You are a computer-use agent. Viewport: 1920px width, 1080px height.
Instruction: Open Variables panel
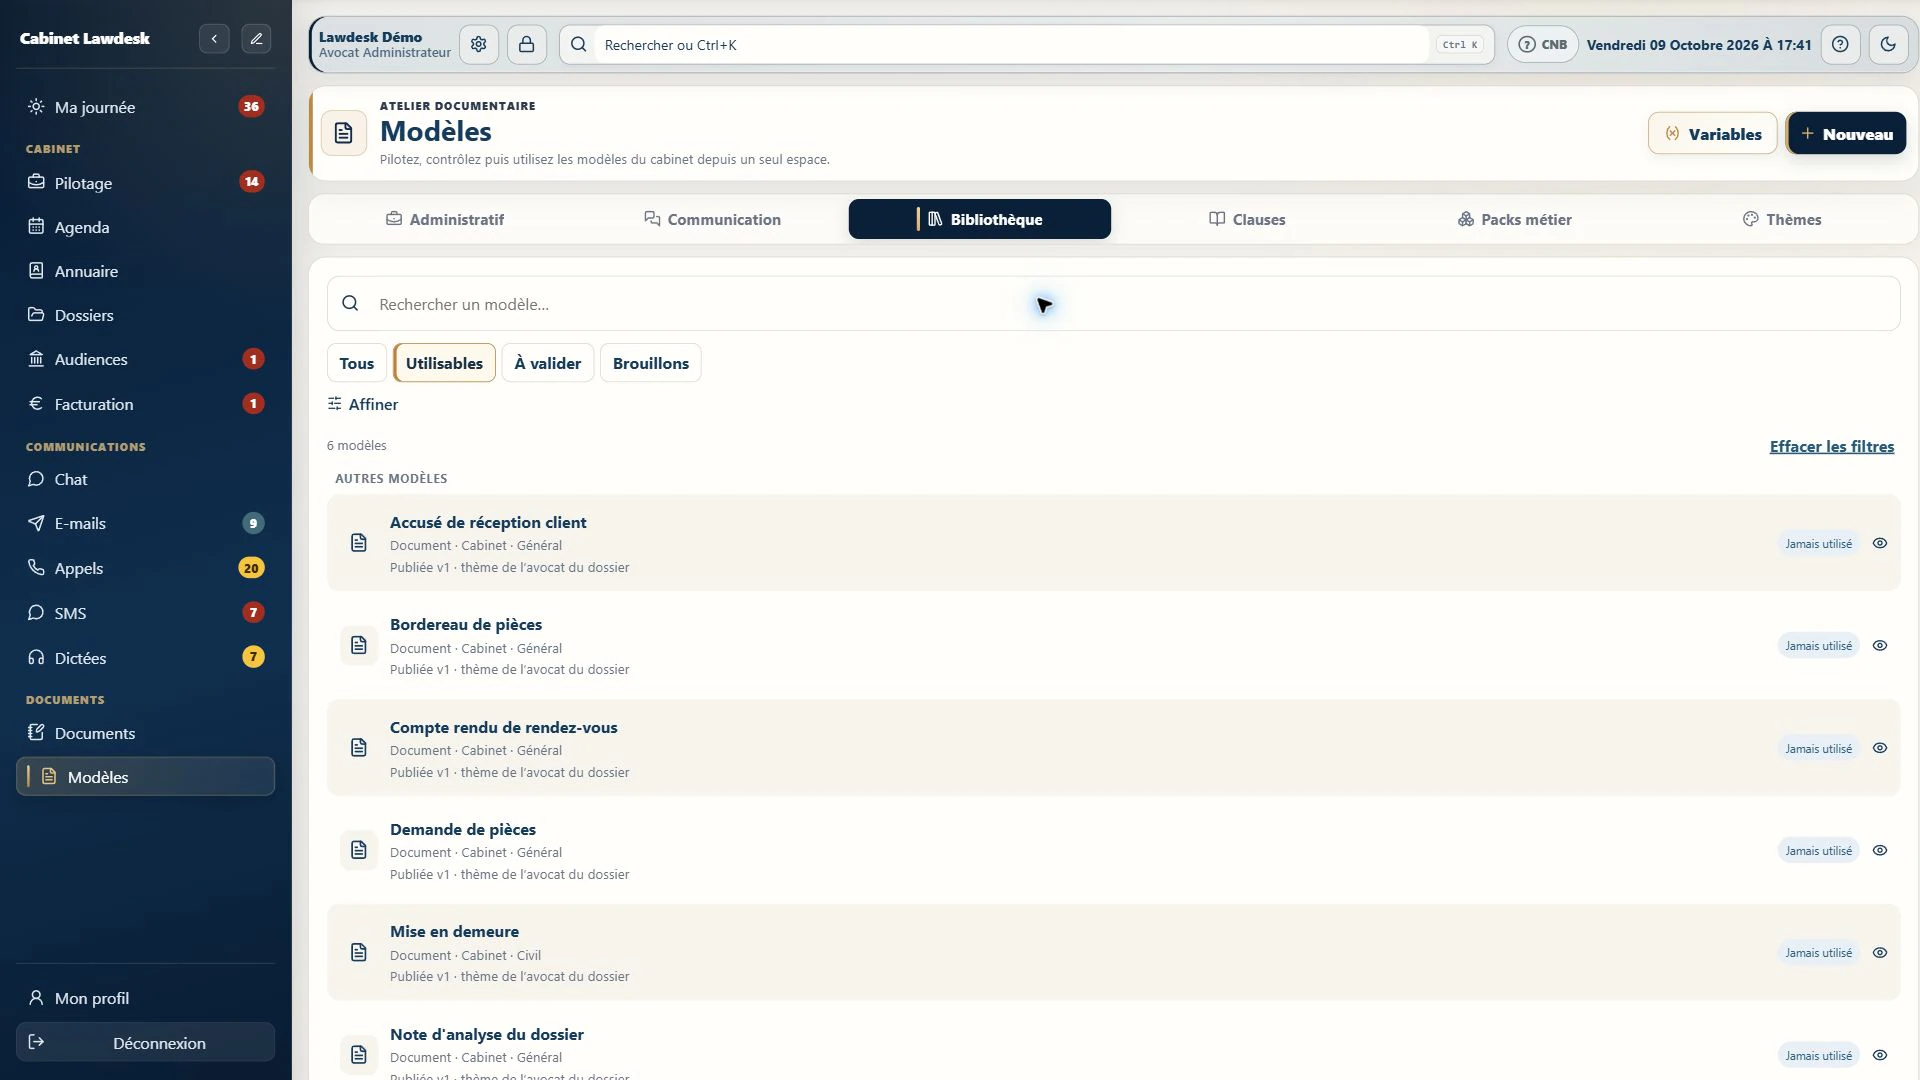1713,134
